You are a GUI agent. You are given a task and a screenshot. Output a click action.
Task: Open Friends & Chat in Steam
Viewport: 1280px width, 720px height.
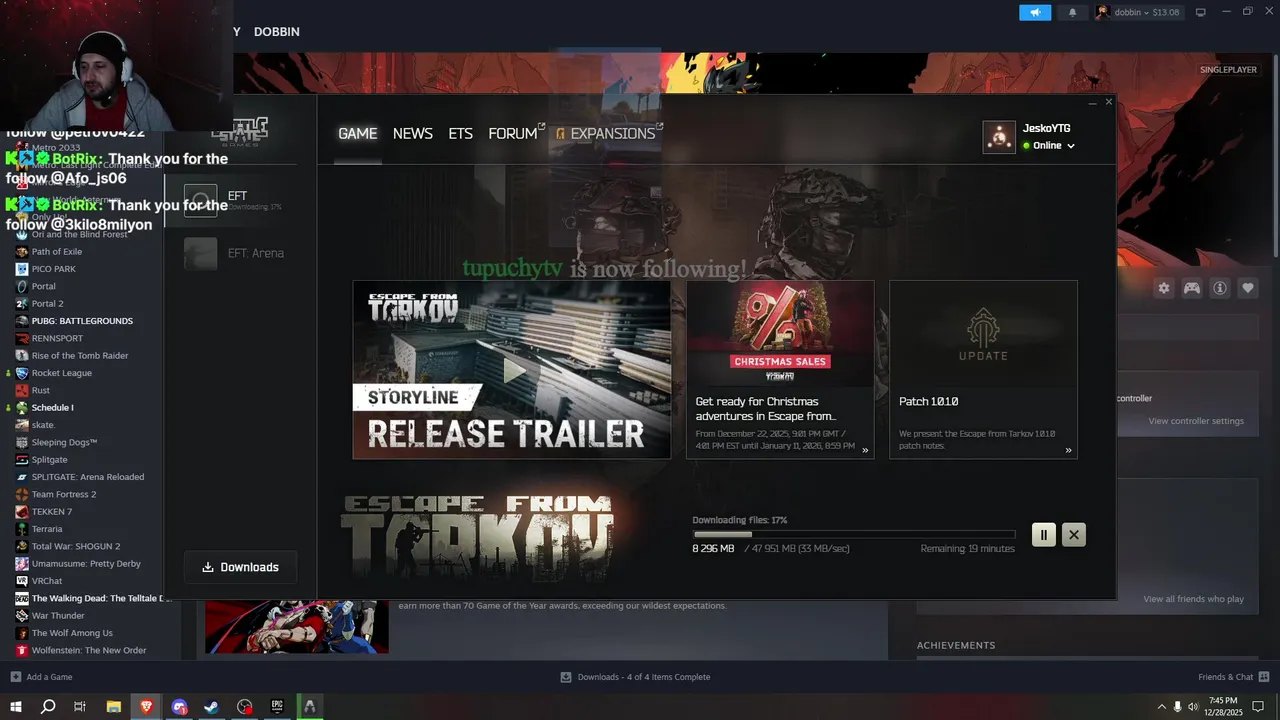click(x=1234, y=677)
